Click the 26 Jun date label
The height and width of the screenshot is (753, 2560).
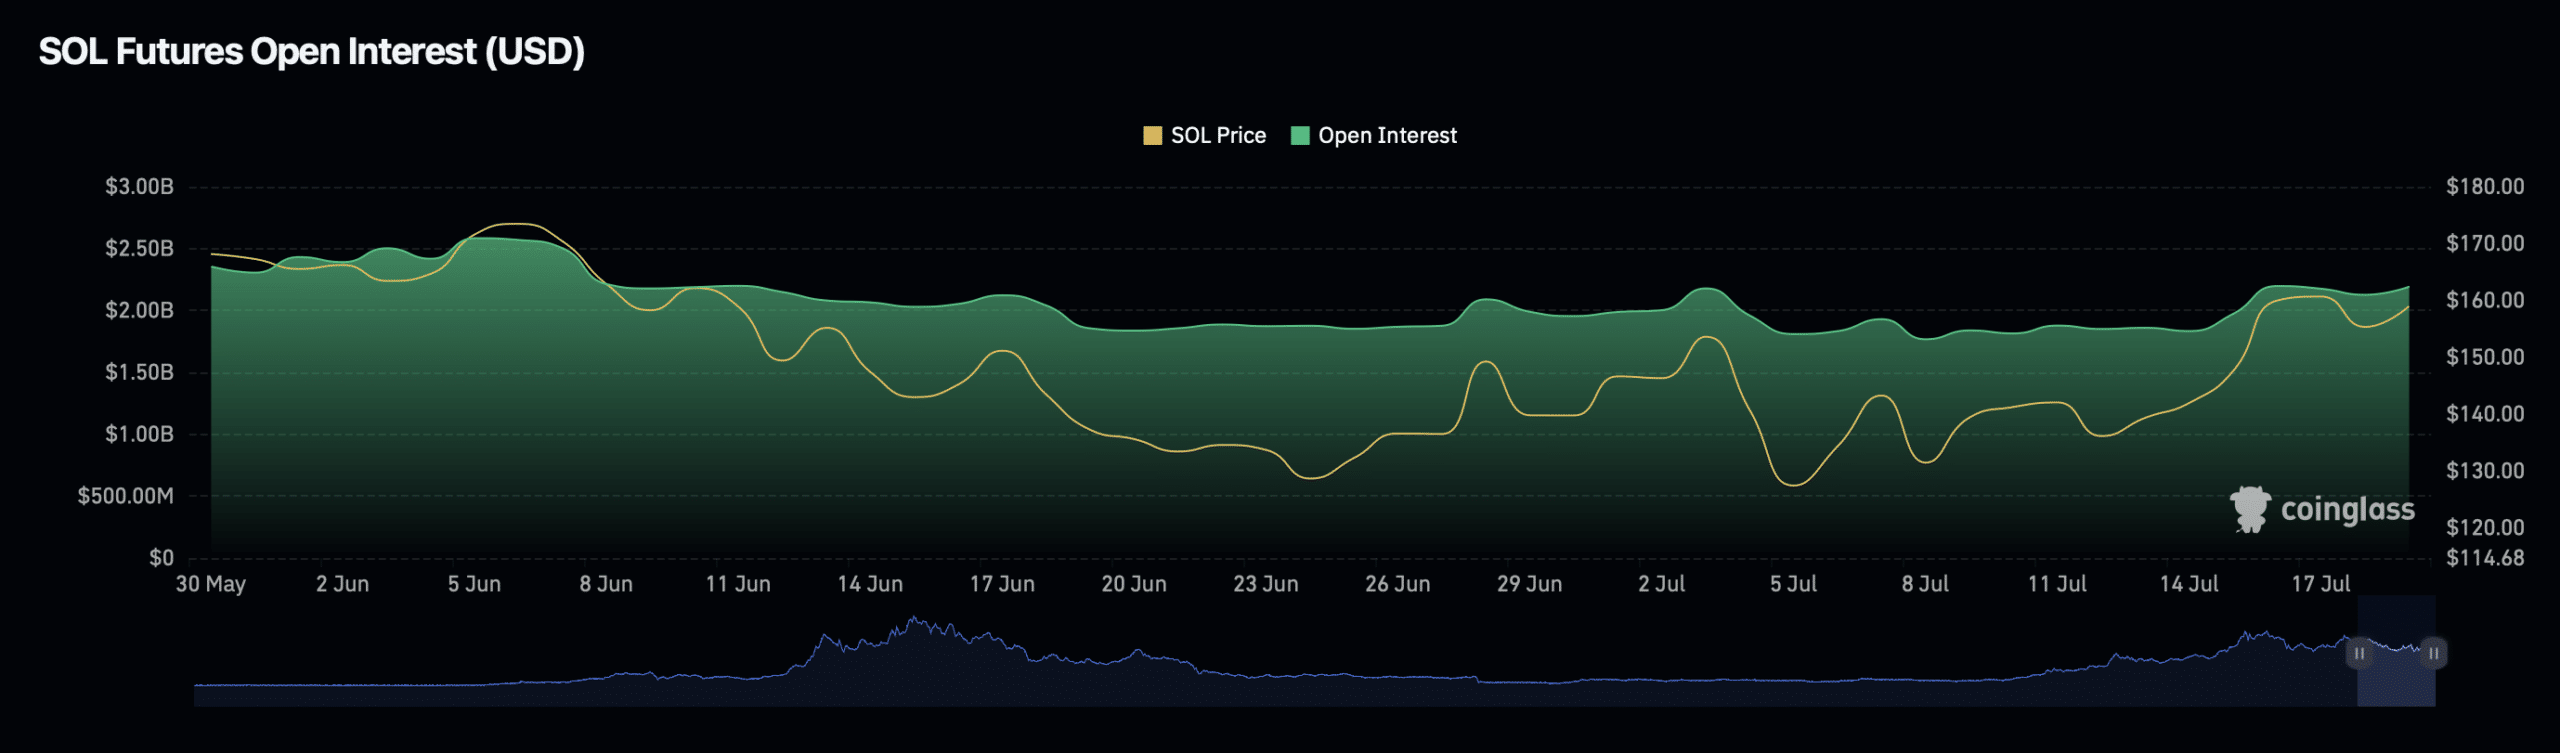1398,584
